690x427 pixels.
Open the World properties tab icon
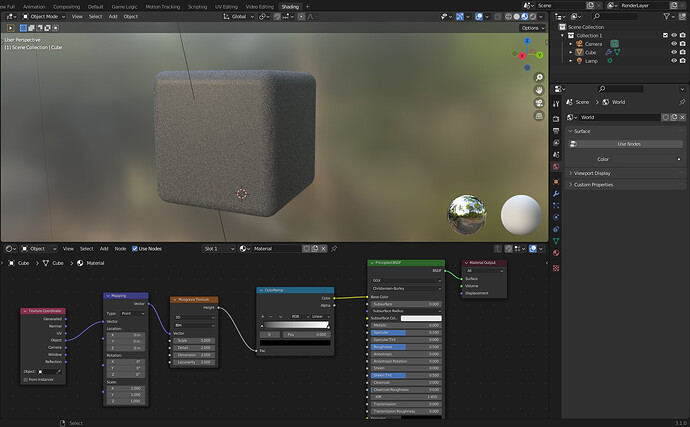[556, 166]
